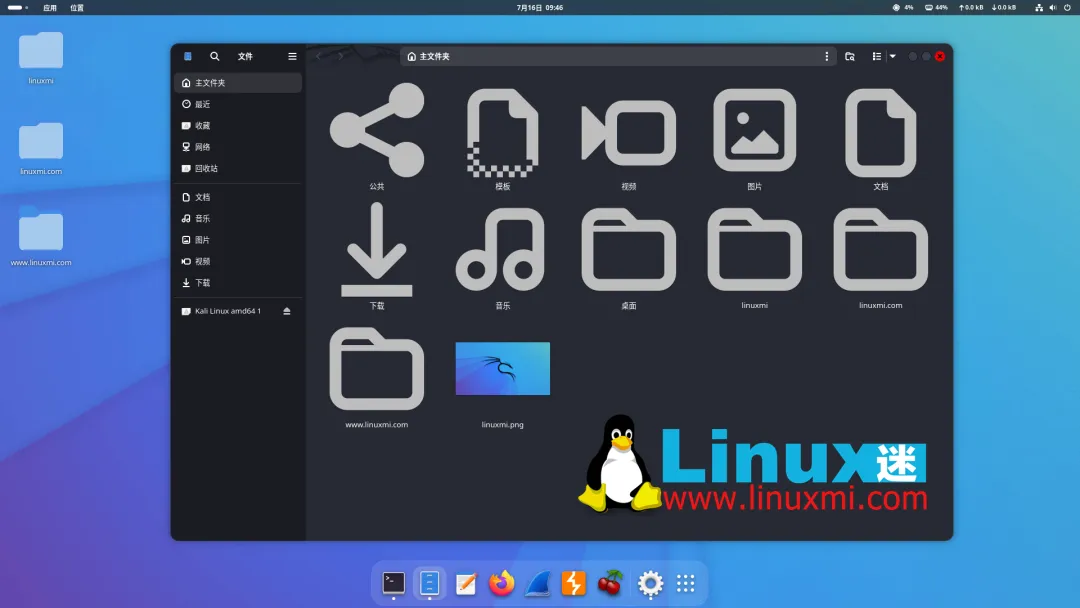Open Kali Linux amd64 1 volume
Screen dimensions: 1080x608
(x=227, y=311)
